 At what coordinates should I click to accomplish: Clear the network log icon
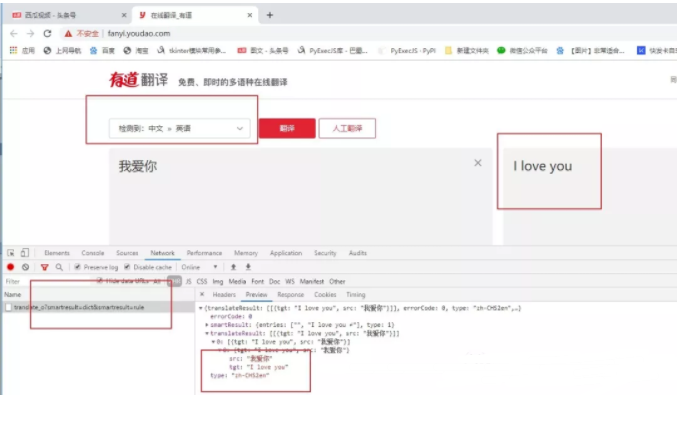[x=26, y=267]
